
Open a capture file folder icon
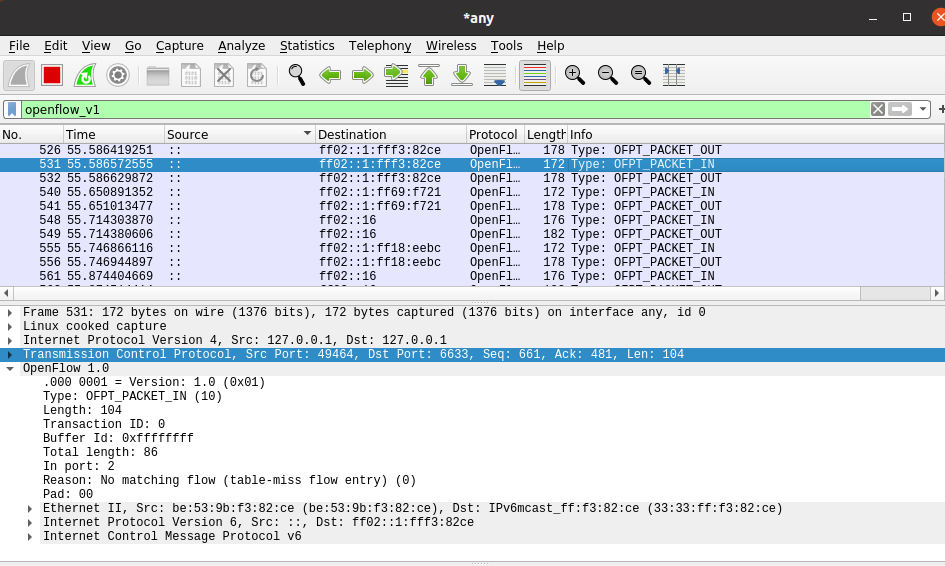point(158,75)
